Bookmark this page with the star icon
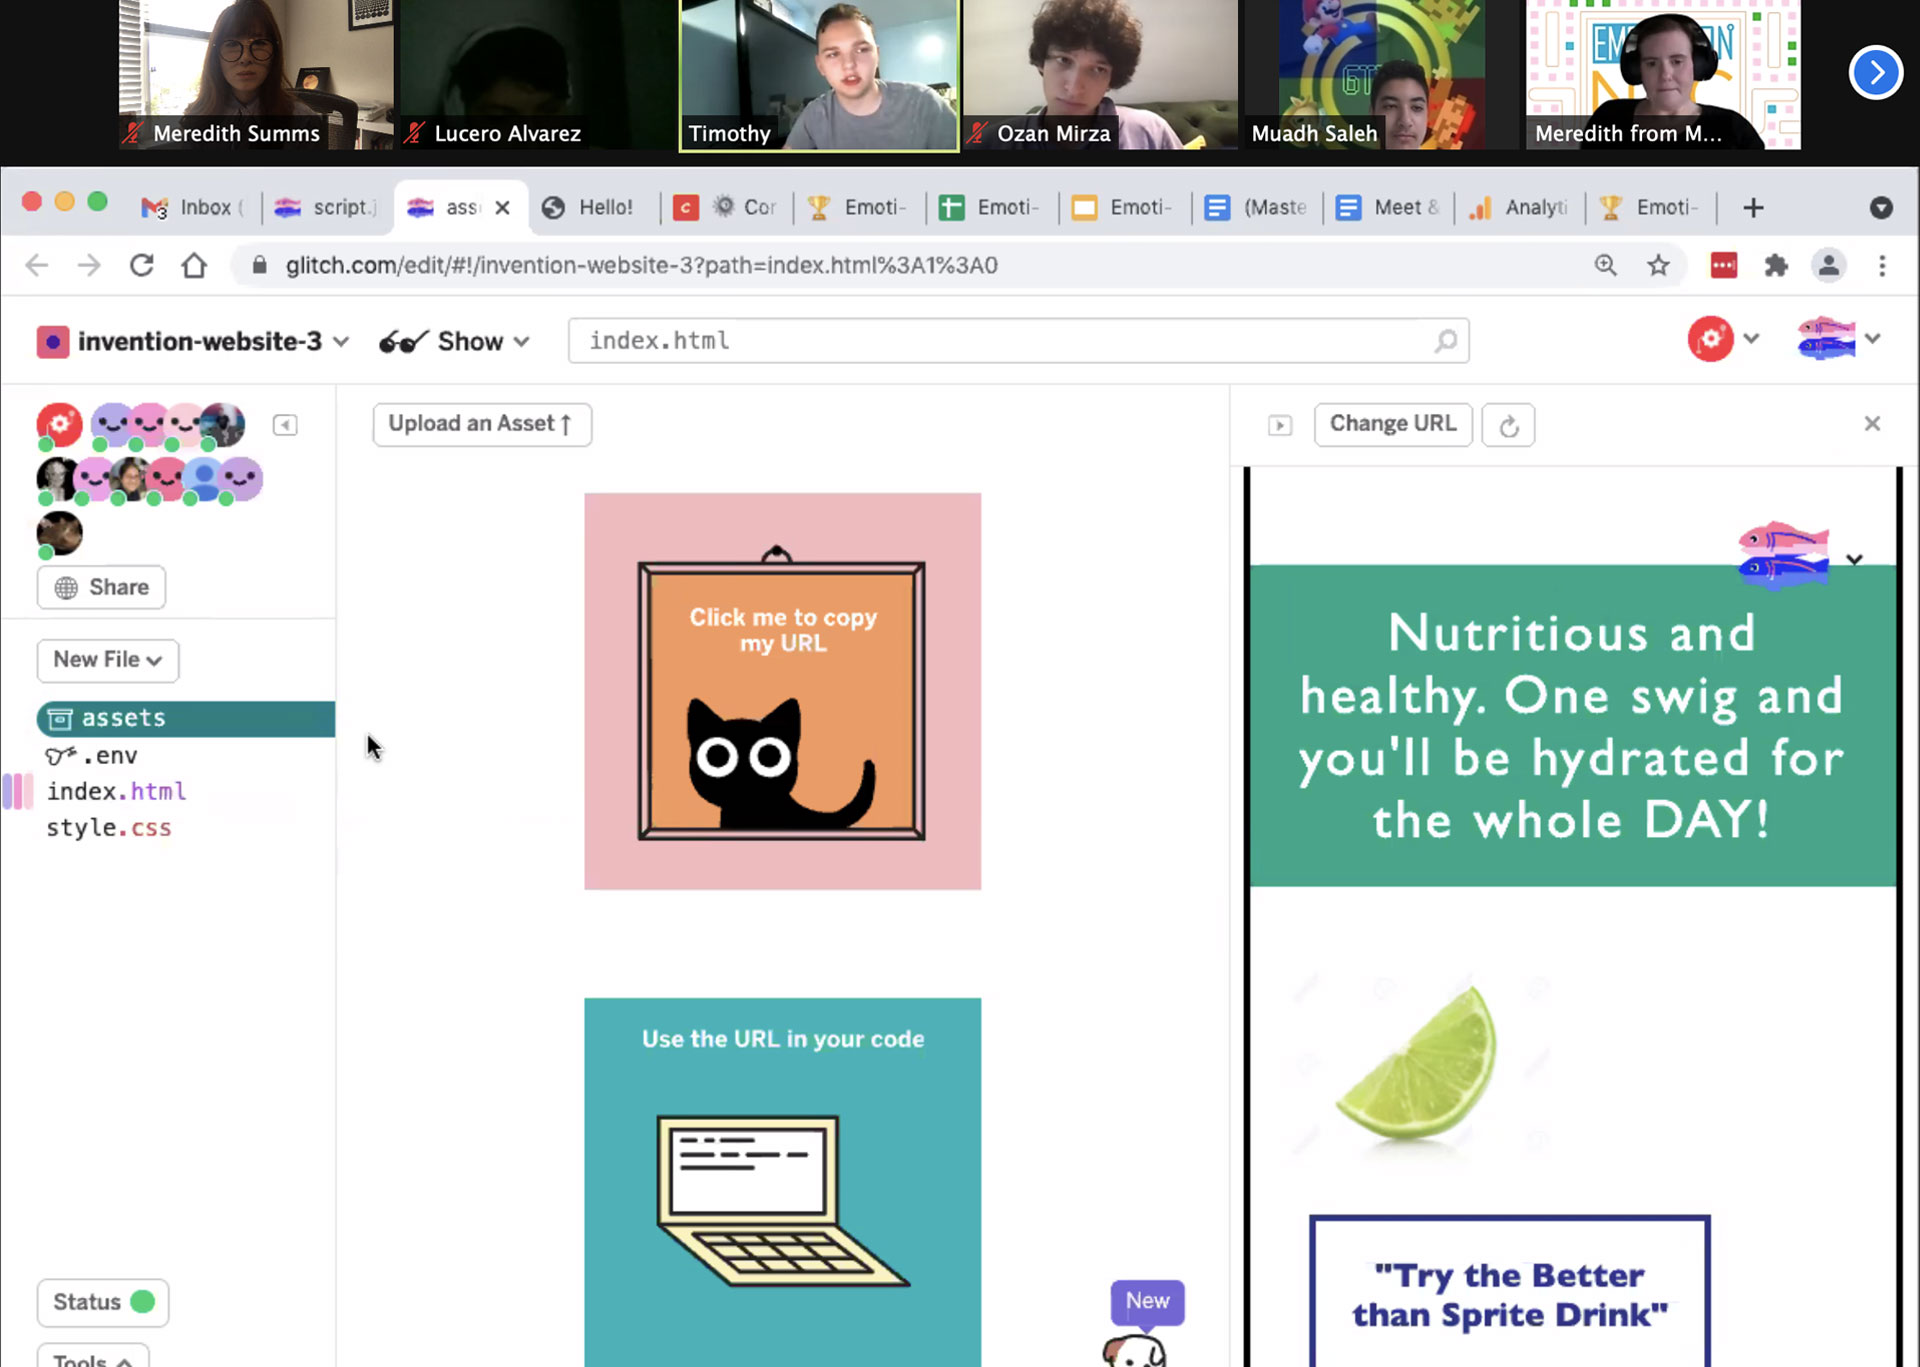1920x1367 pixels. (x=1658, y=265)
